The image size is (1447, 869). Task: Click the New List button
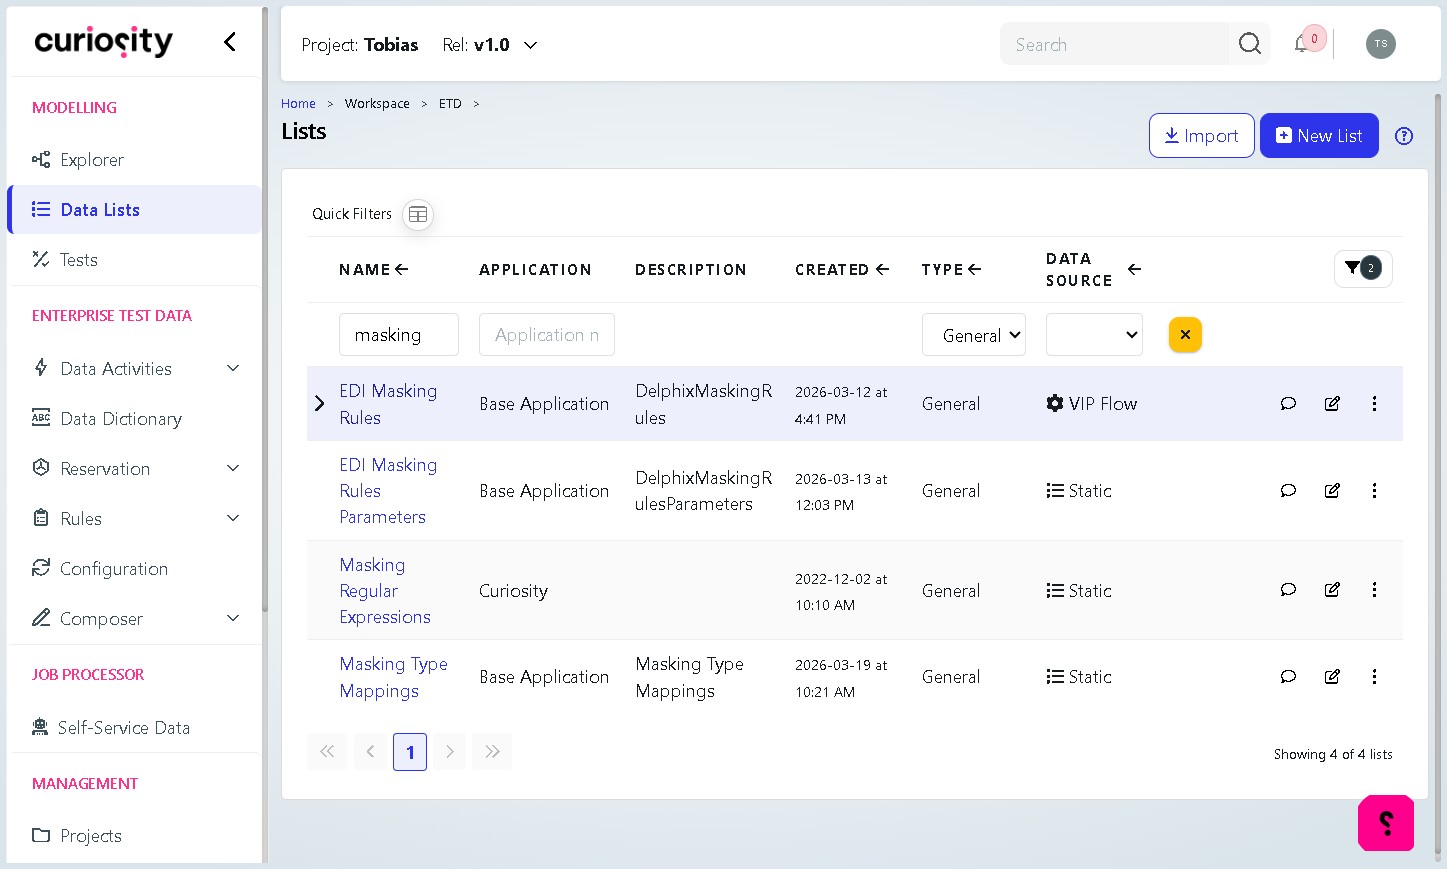1319,135
